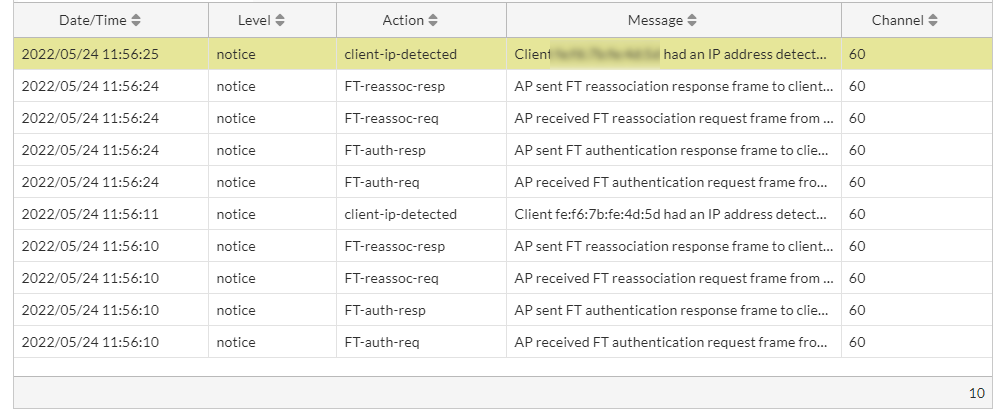Screen dimensions: 998x409
Task: Click the Message column header label
Action: click(x=655, y=20)
